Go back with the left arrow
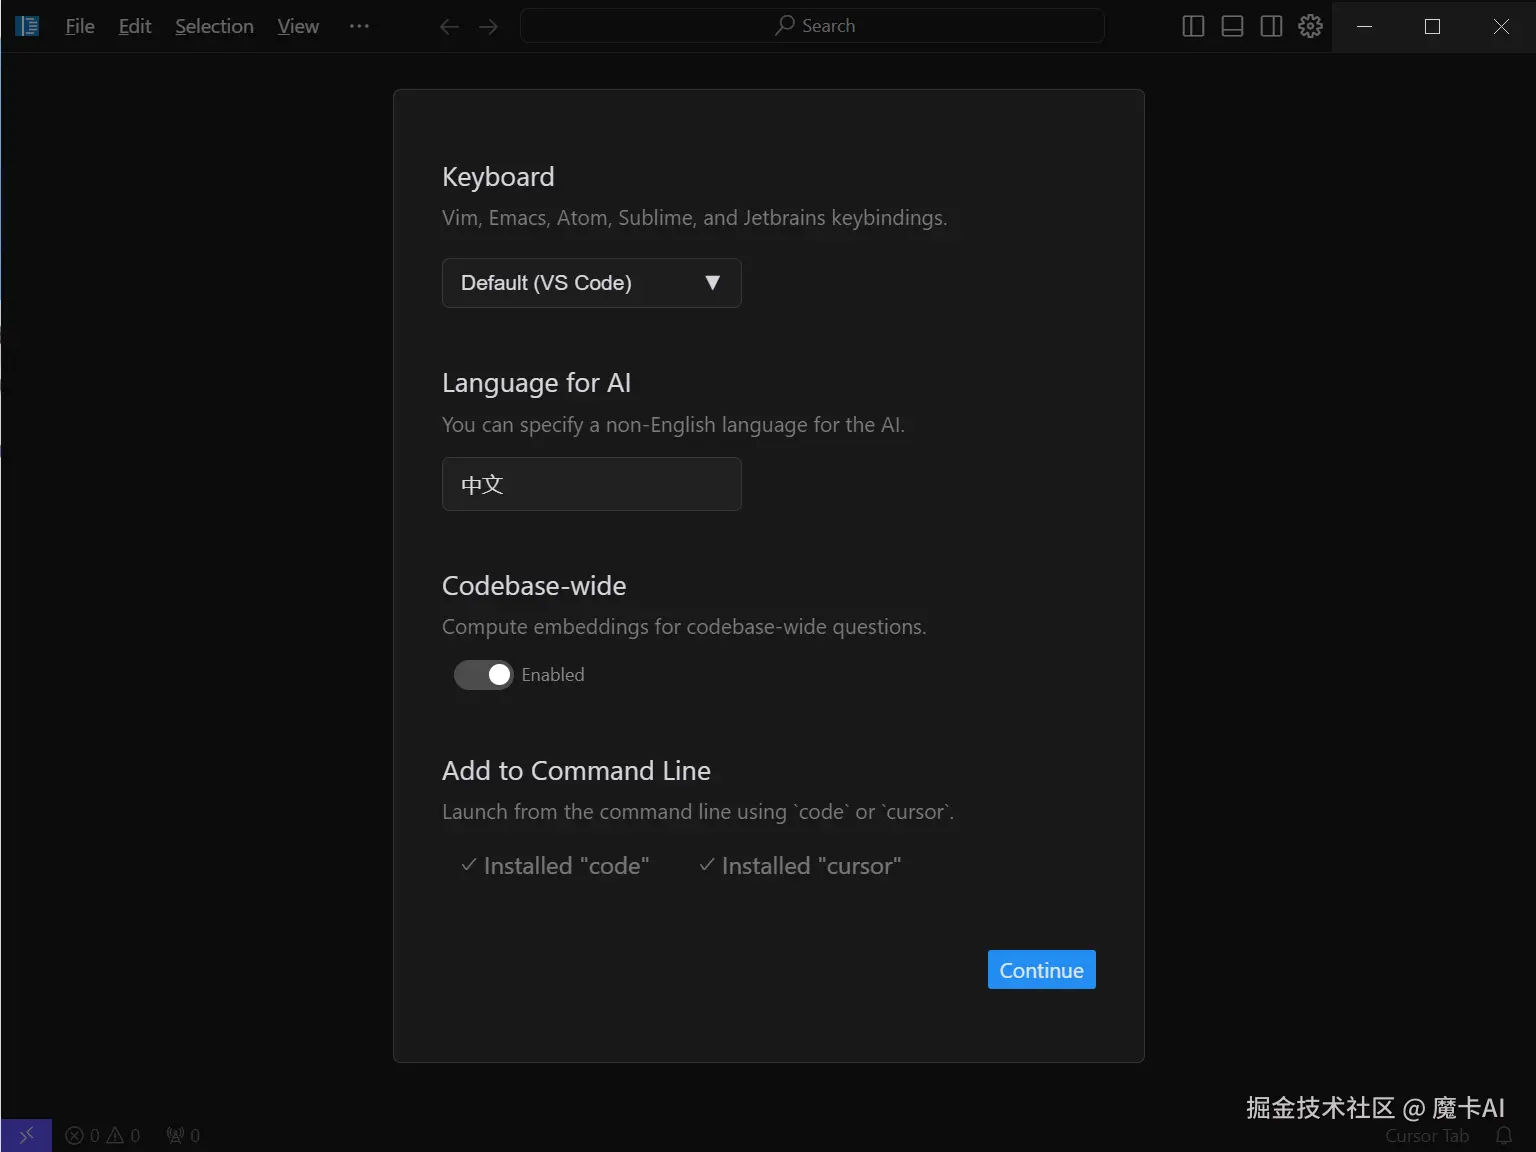Viewport: 1536px width, 1152px height. tap(450, 26)
